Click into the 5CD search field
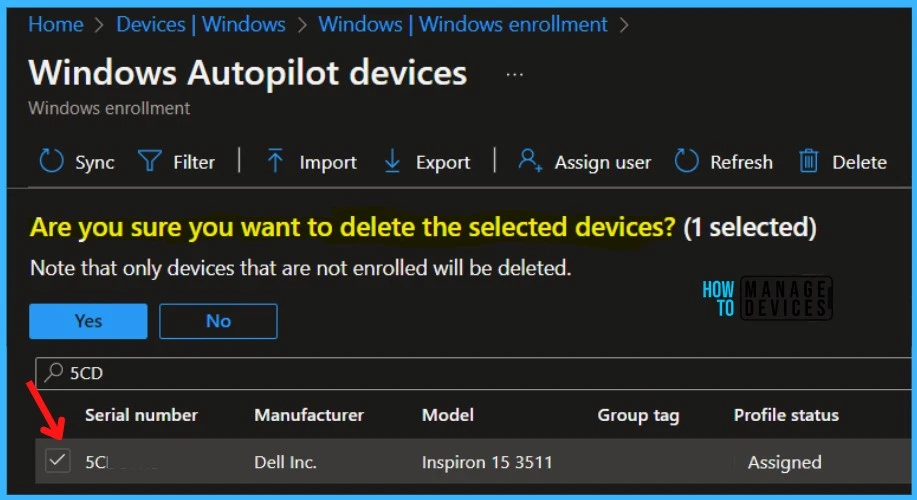 pyautogui.click(x=474, y=373)
